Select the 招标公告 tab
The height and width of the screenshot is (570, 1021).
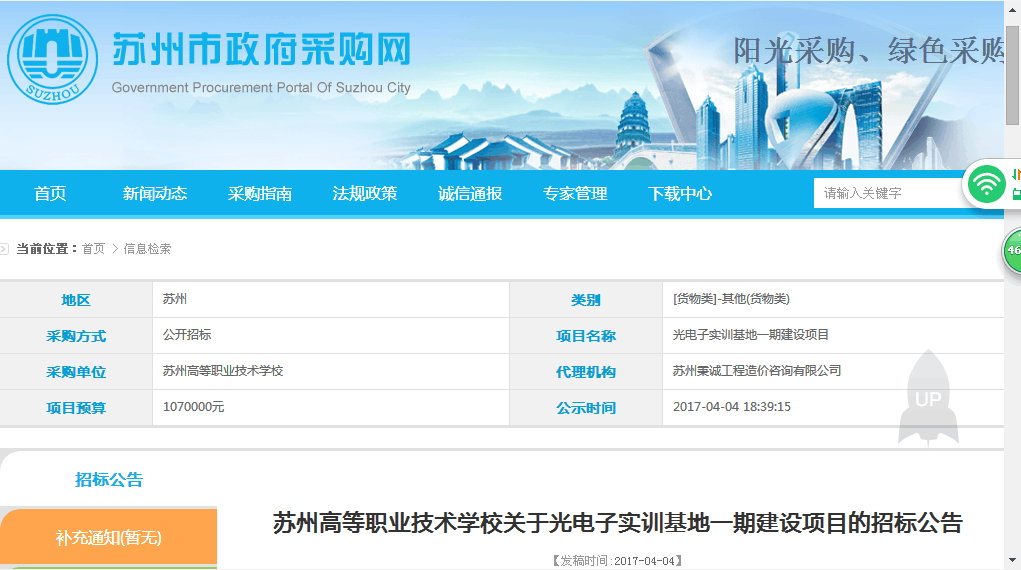[x=109, y=479]
